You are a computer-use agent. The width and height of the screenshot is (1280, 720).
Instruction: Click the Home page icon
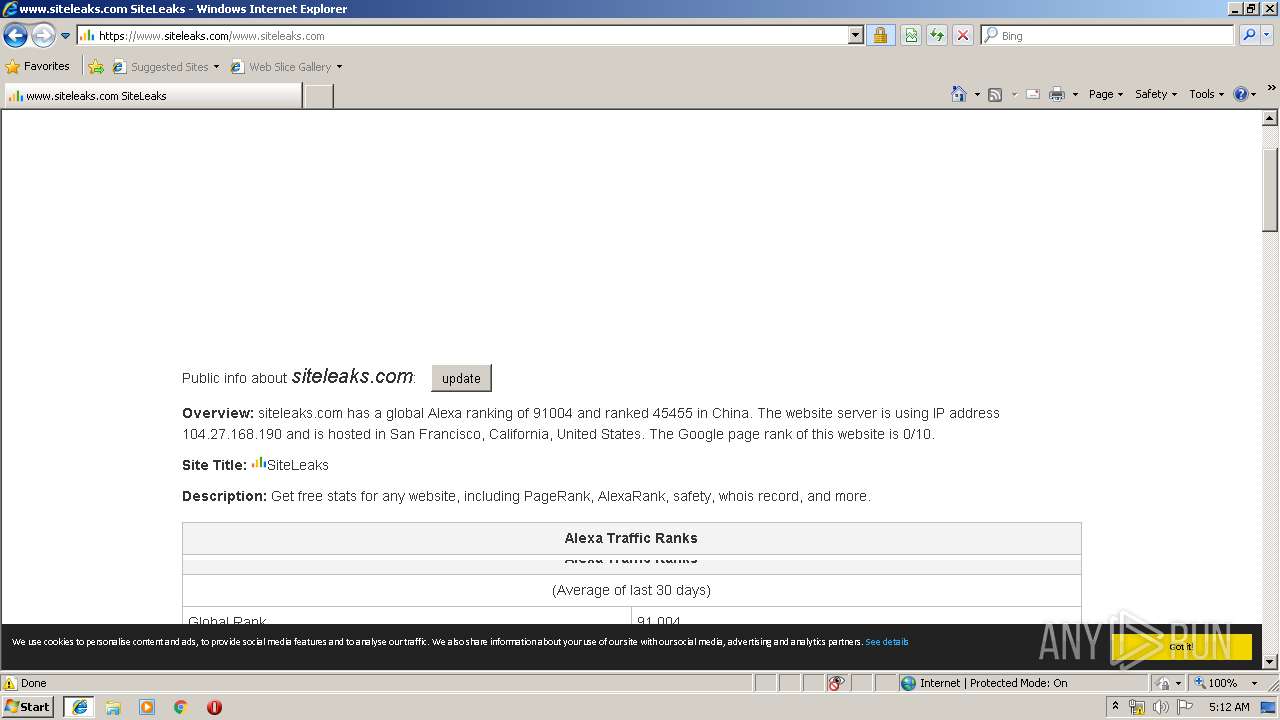coord(958,94)
